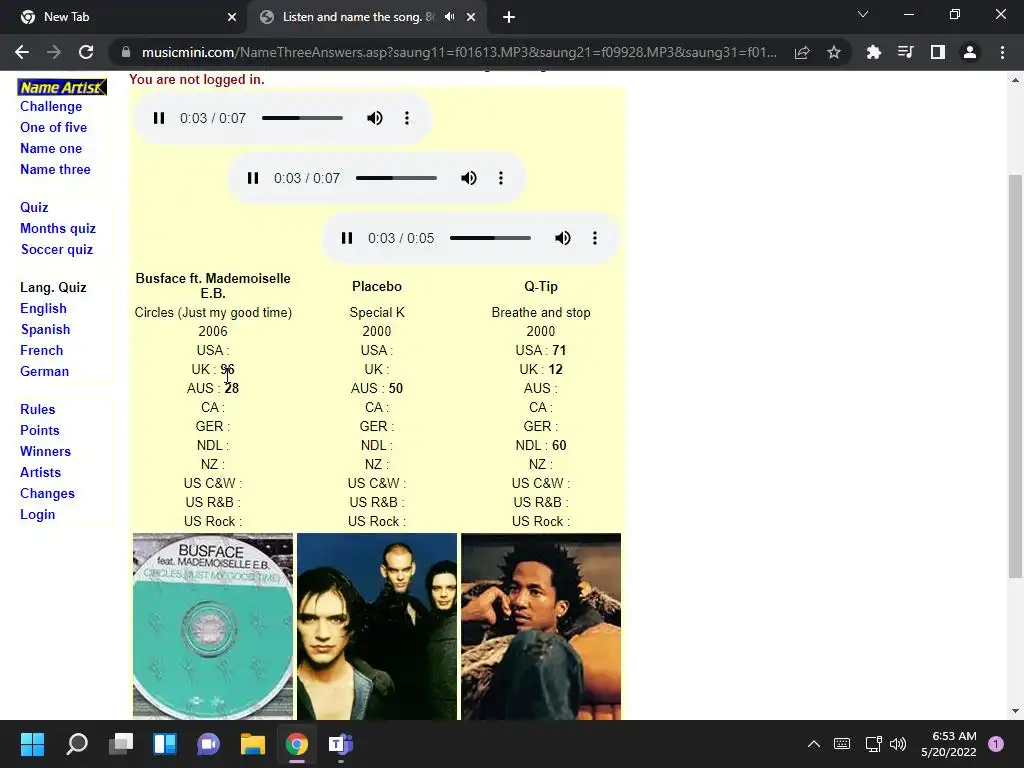This screenshot has width=1024, height=768.
Task: Open Chrome three-dot menu
Action: [x=1002, y=52]
